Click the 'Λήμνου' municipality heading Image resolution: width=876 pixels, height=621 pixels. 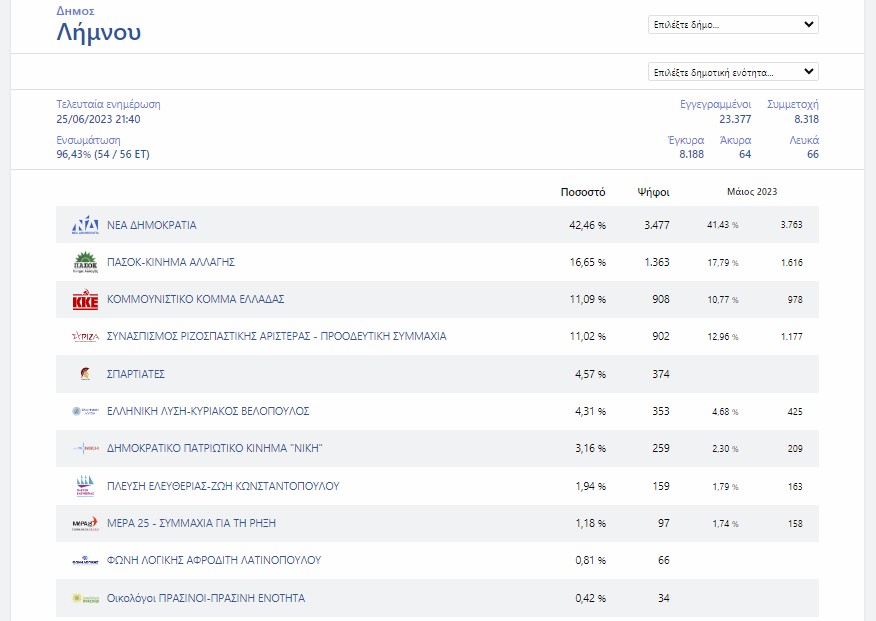click(98, 32)
